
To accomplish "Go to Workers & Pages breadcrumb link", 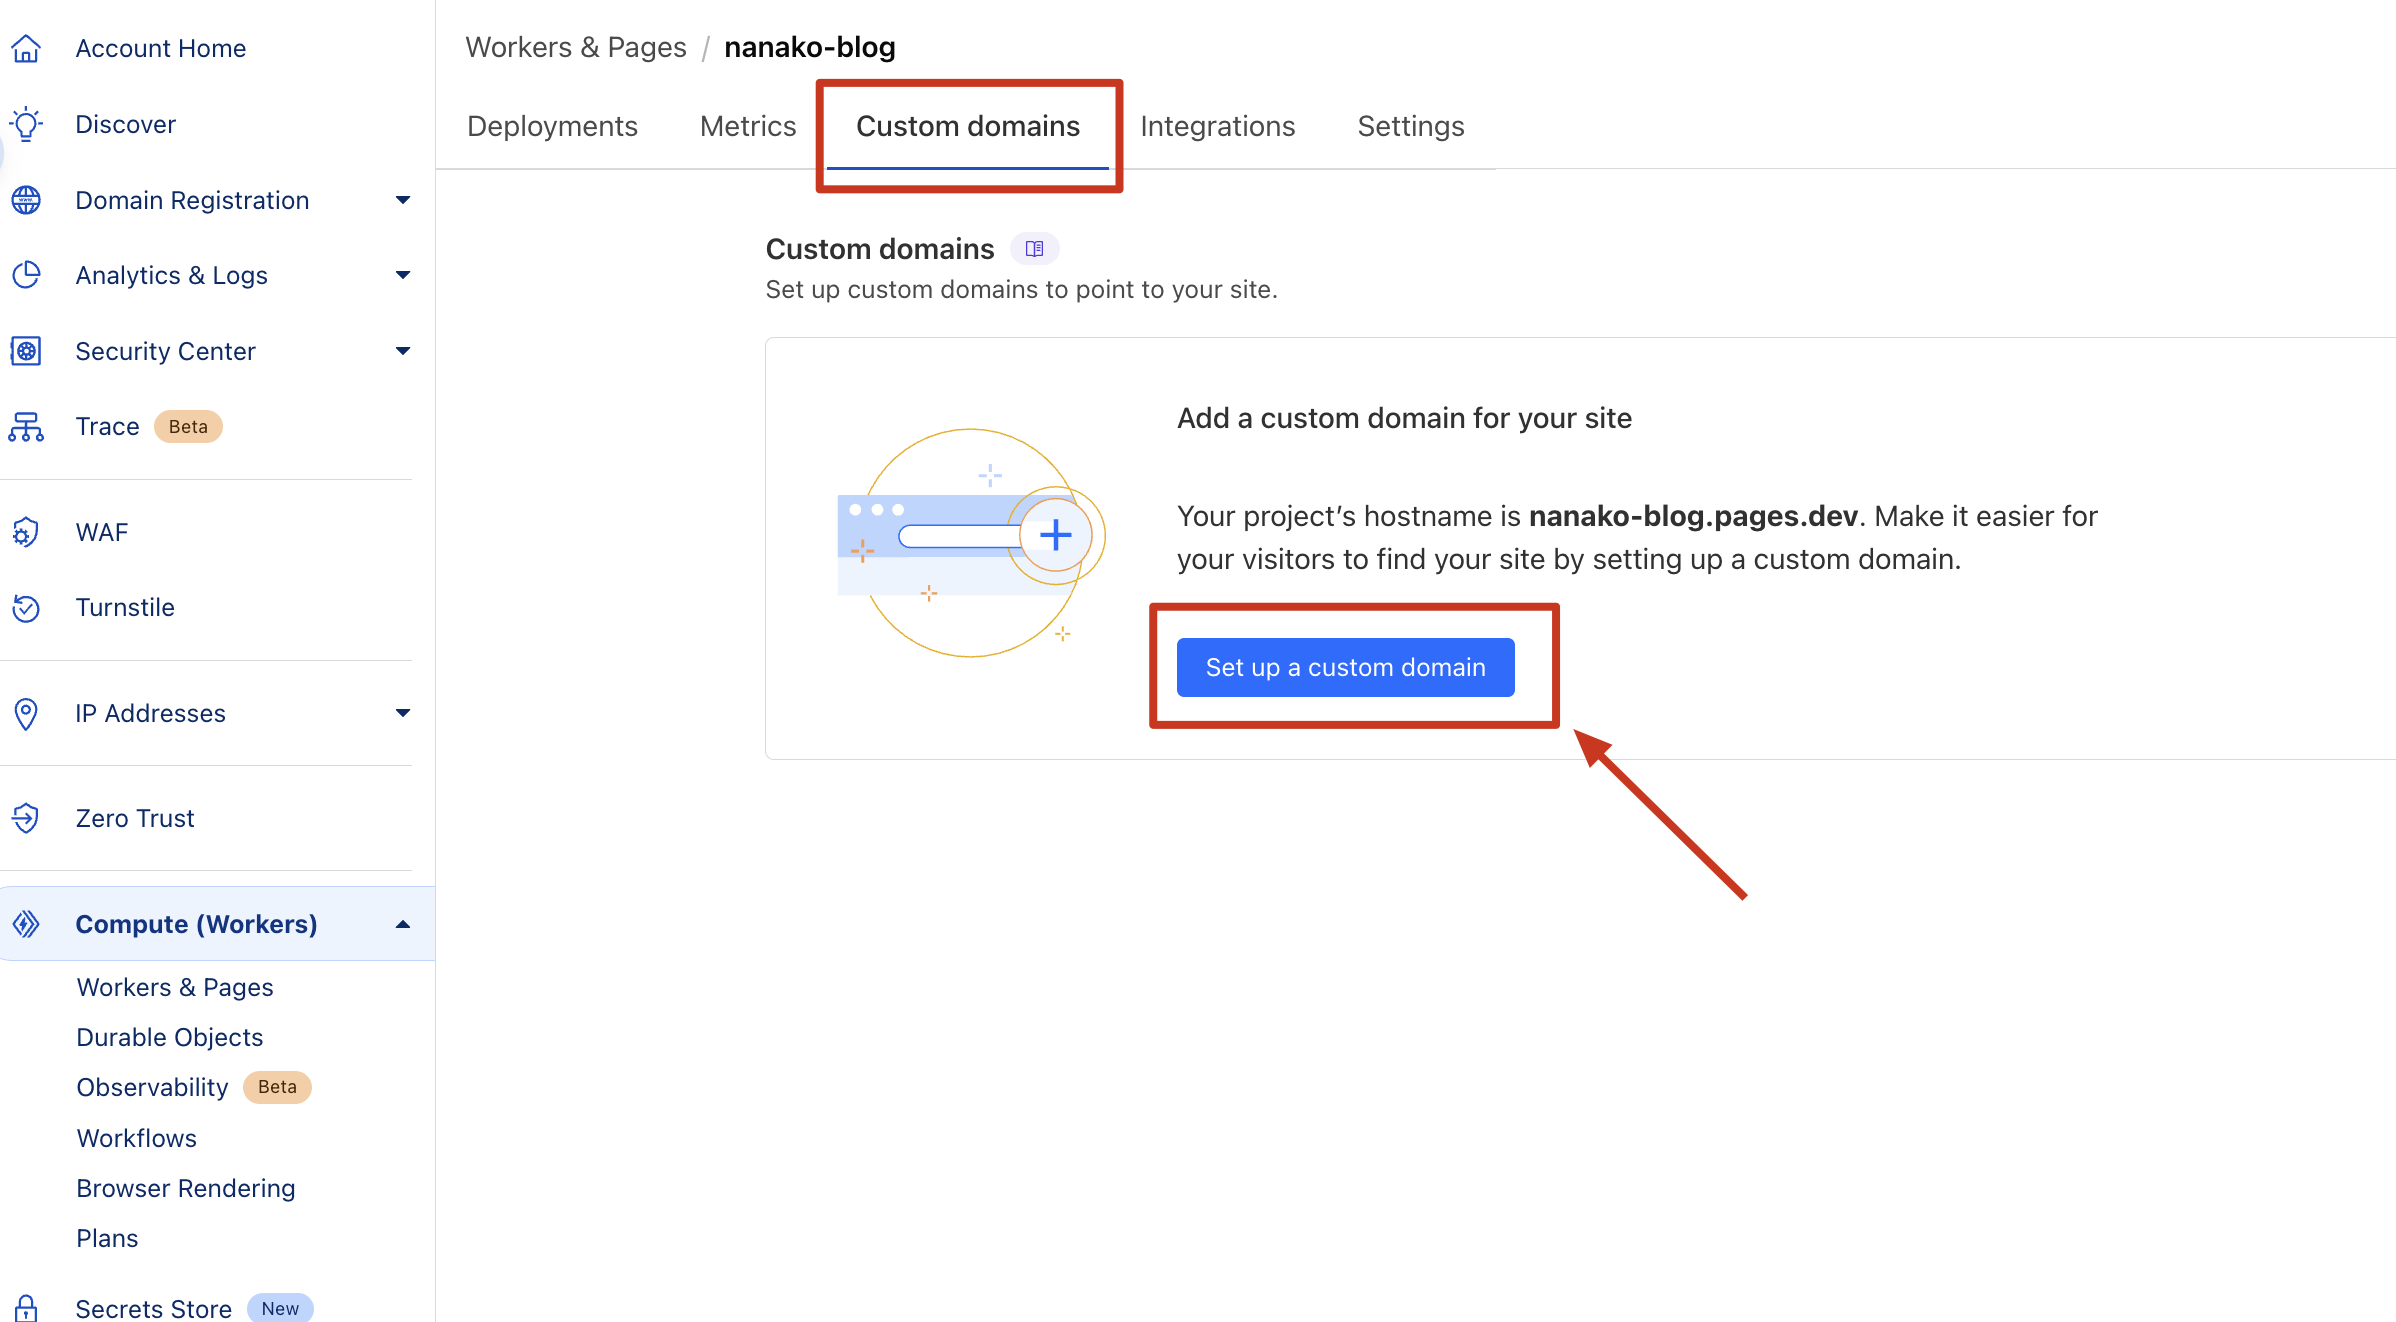I will [576, 47].
